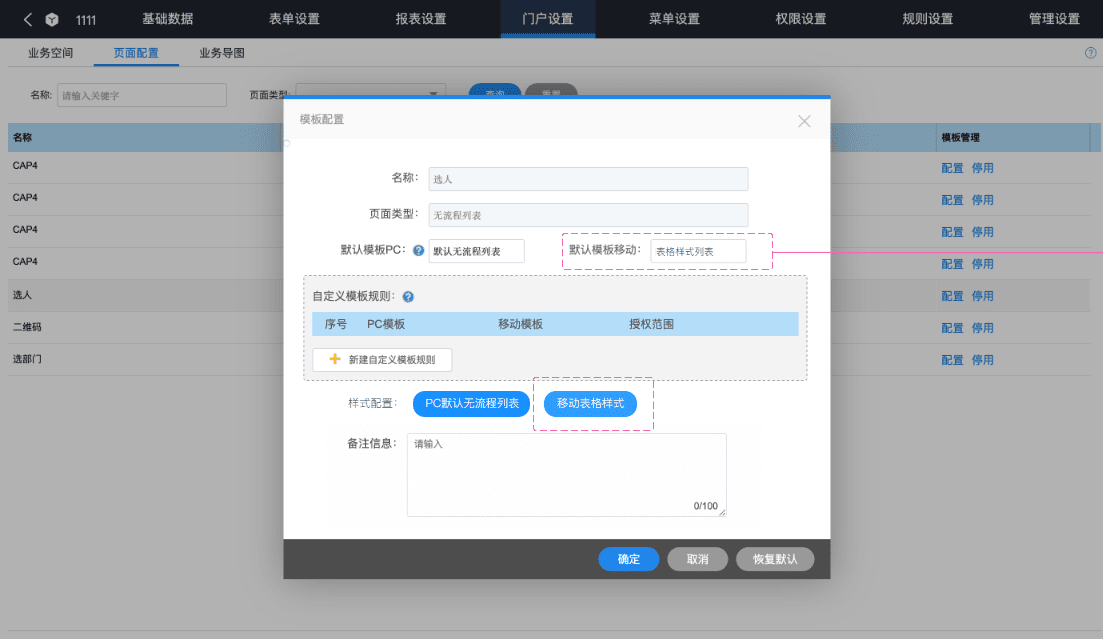Click the cube application logo icon
This screenshot has height=639, width=1103.
click(52, 20)
